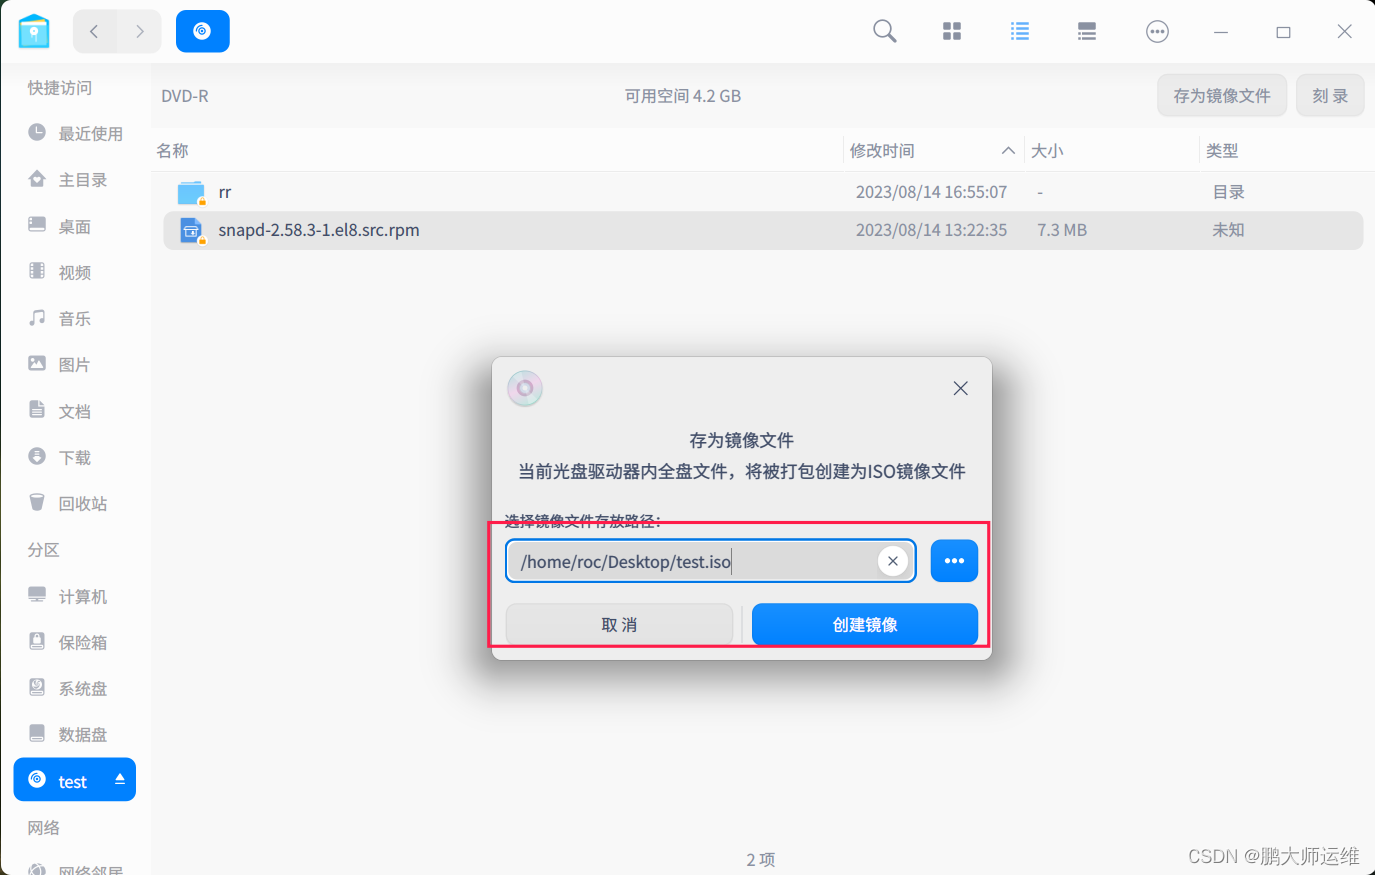Click the 修改时间 sort chevron
The height and width of the screenshot is (875, 1375).
point(1009,151)
